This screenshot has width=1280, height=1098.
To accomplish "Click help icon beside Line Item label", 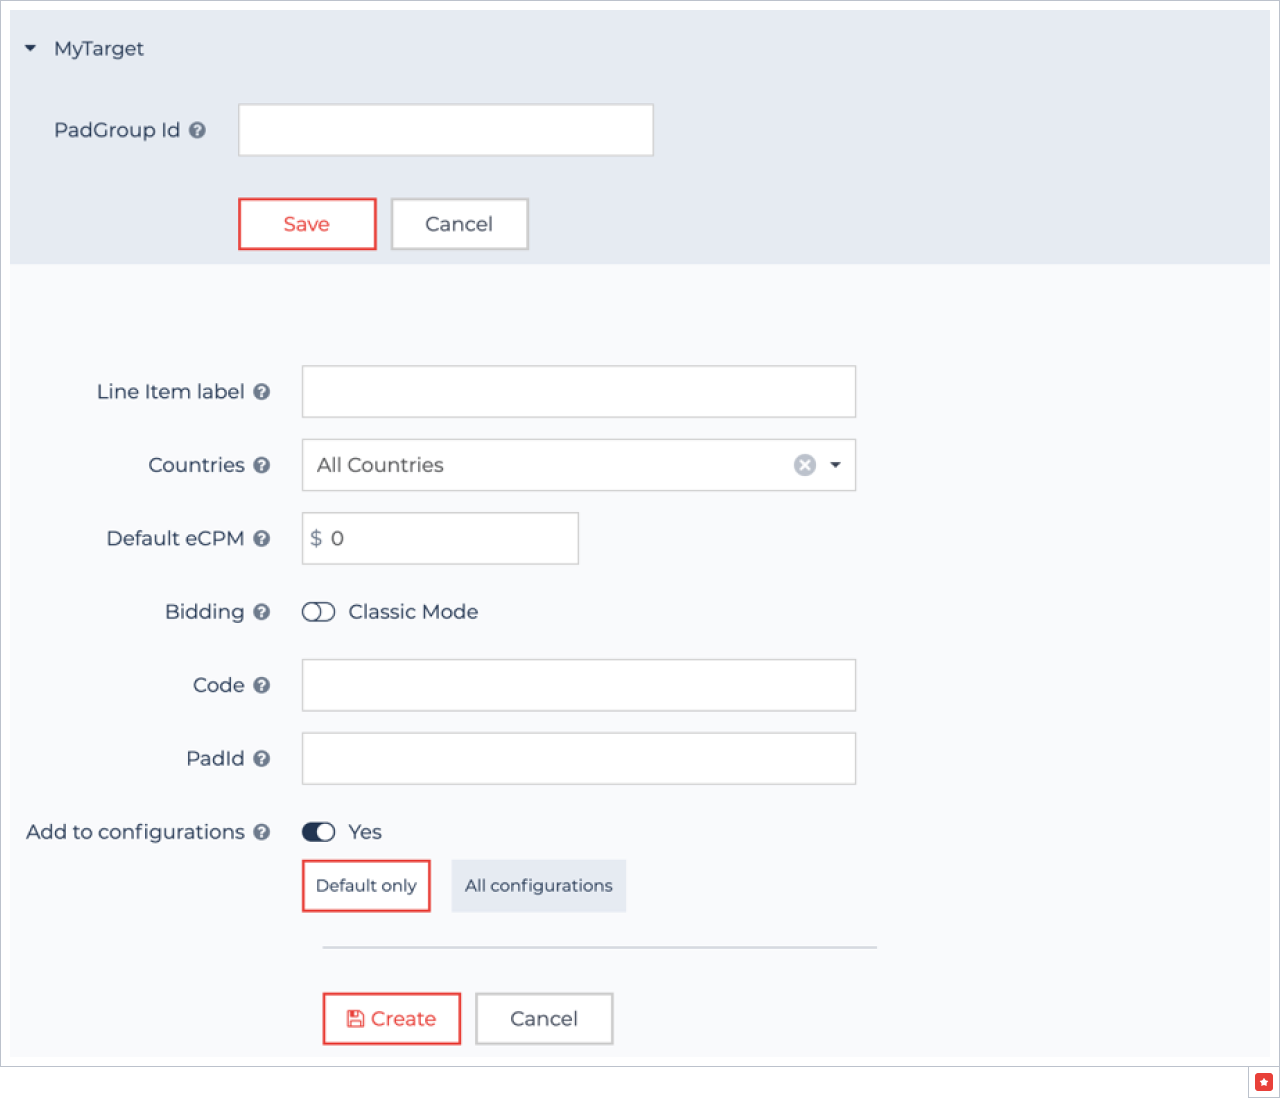I will (x=262, y=392).
